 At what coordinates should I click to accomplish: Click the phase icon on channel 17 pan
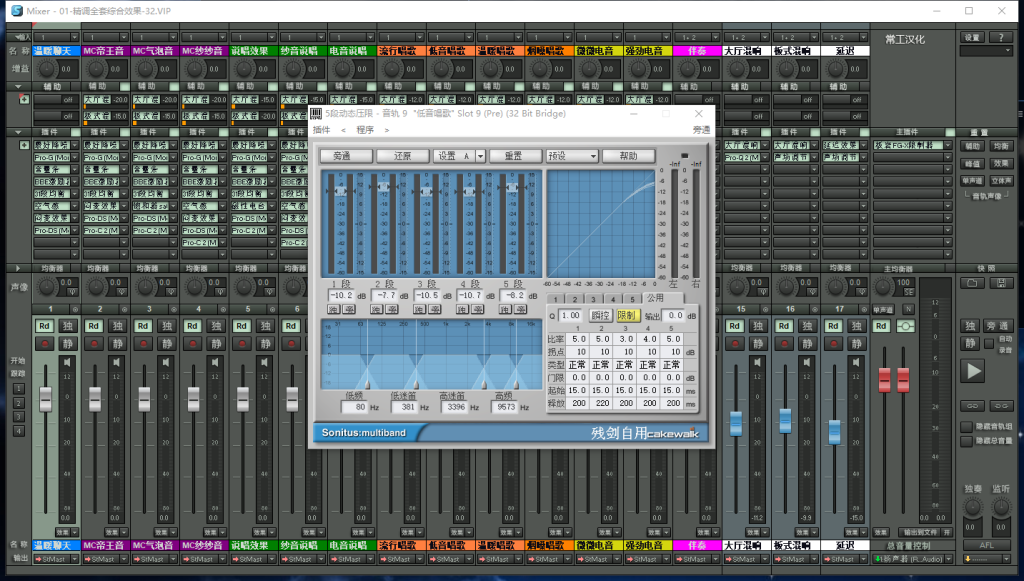tap(859, 292)
